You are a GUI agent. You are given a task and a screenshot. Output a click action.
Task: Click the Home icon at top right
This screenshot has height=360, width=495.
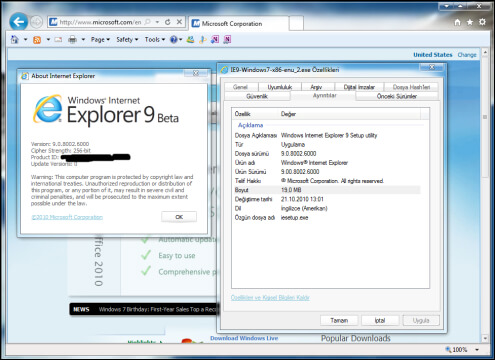coord(457,22)
